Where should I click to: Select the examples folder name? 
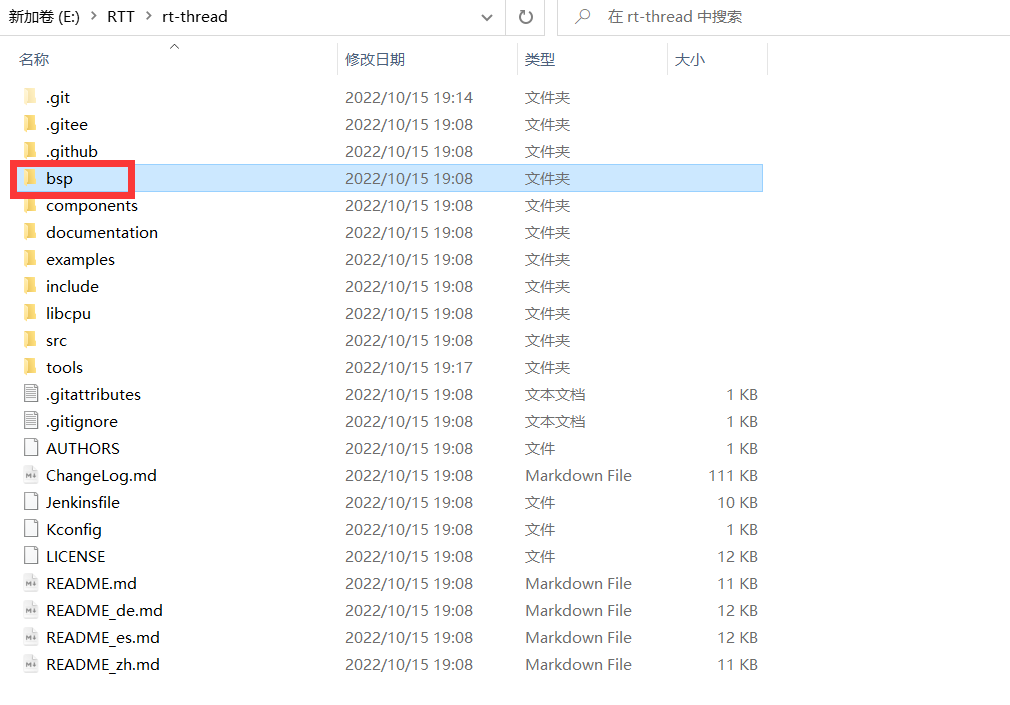pos(81,260)
